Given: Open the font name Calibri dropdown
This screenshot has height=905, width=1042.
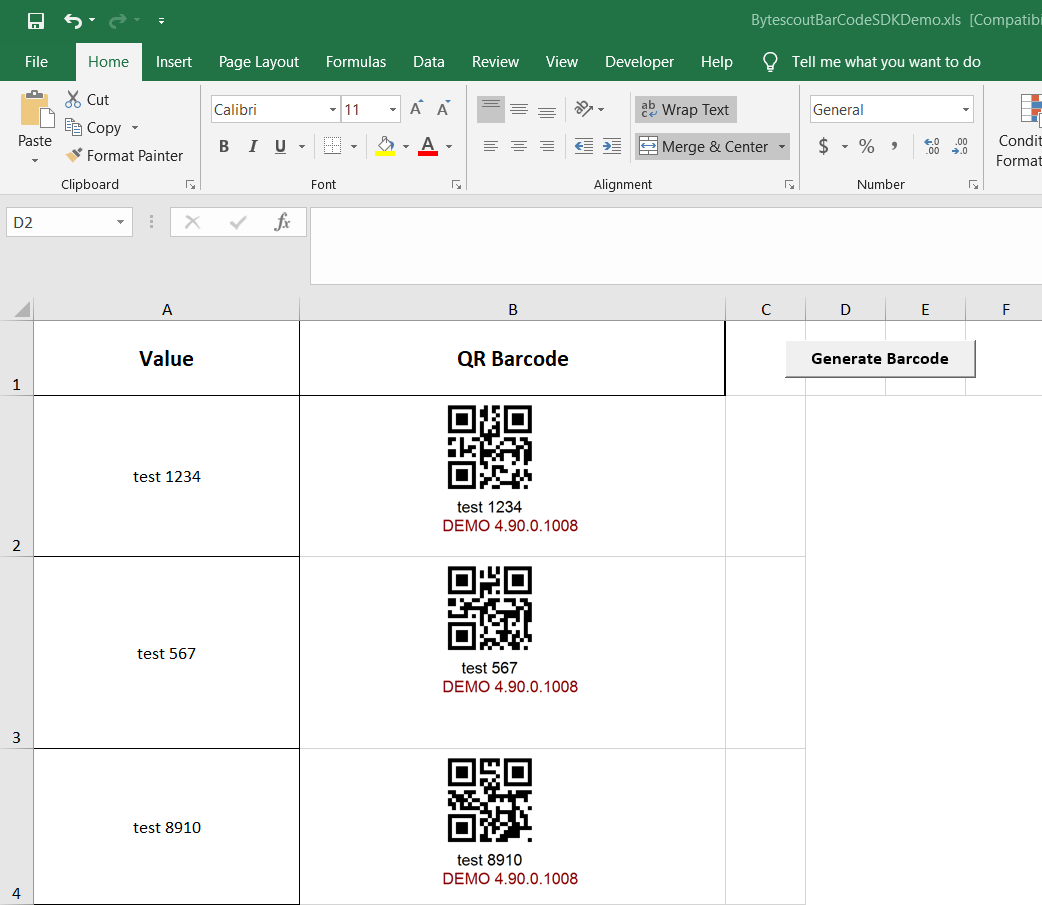Looking at the screenshot, I should (333, 110).
